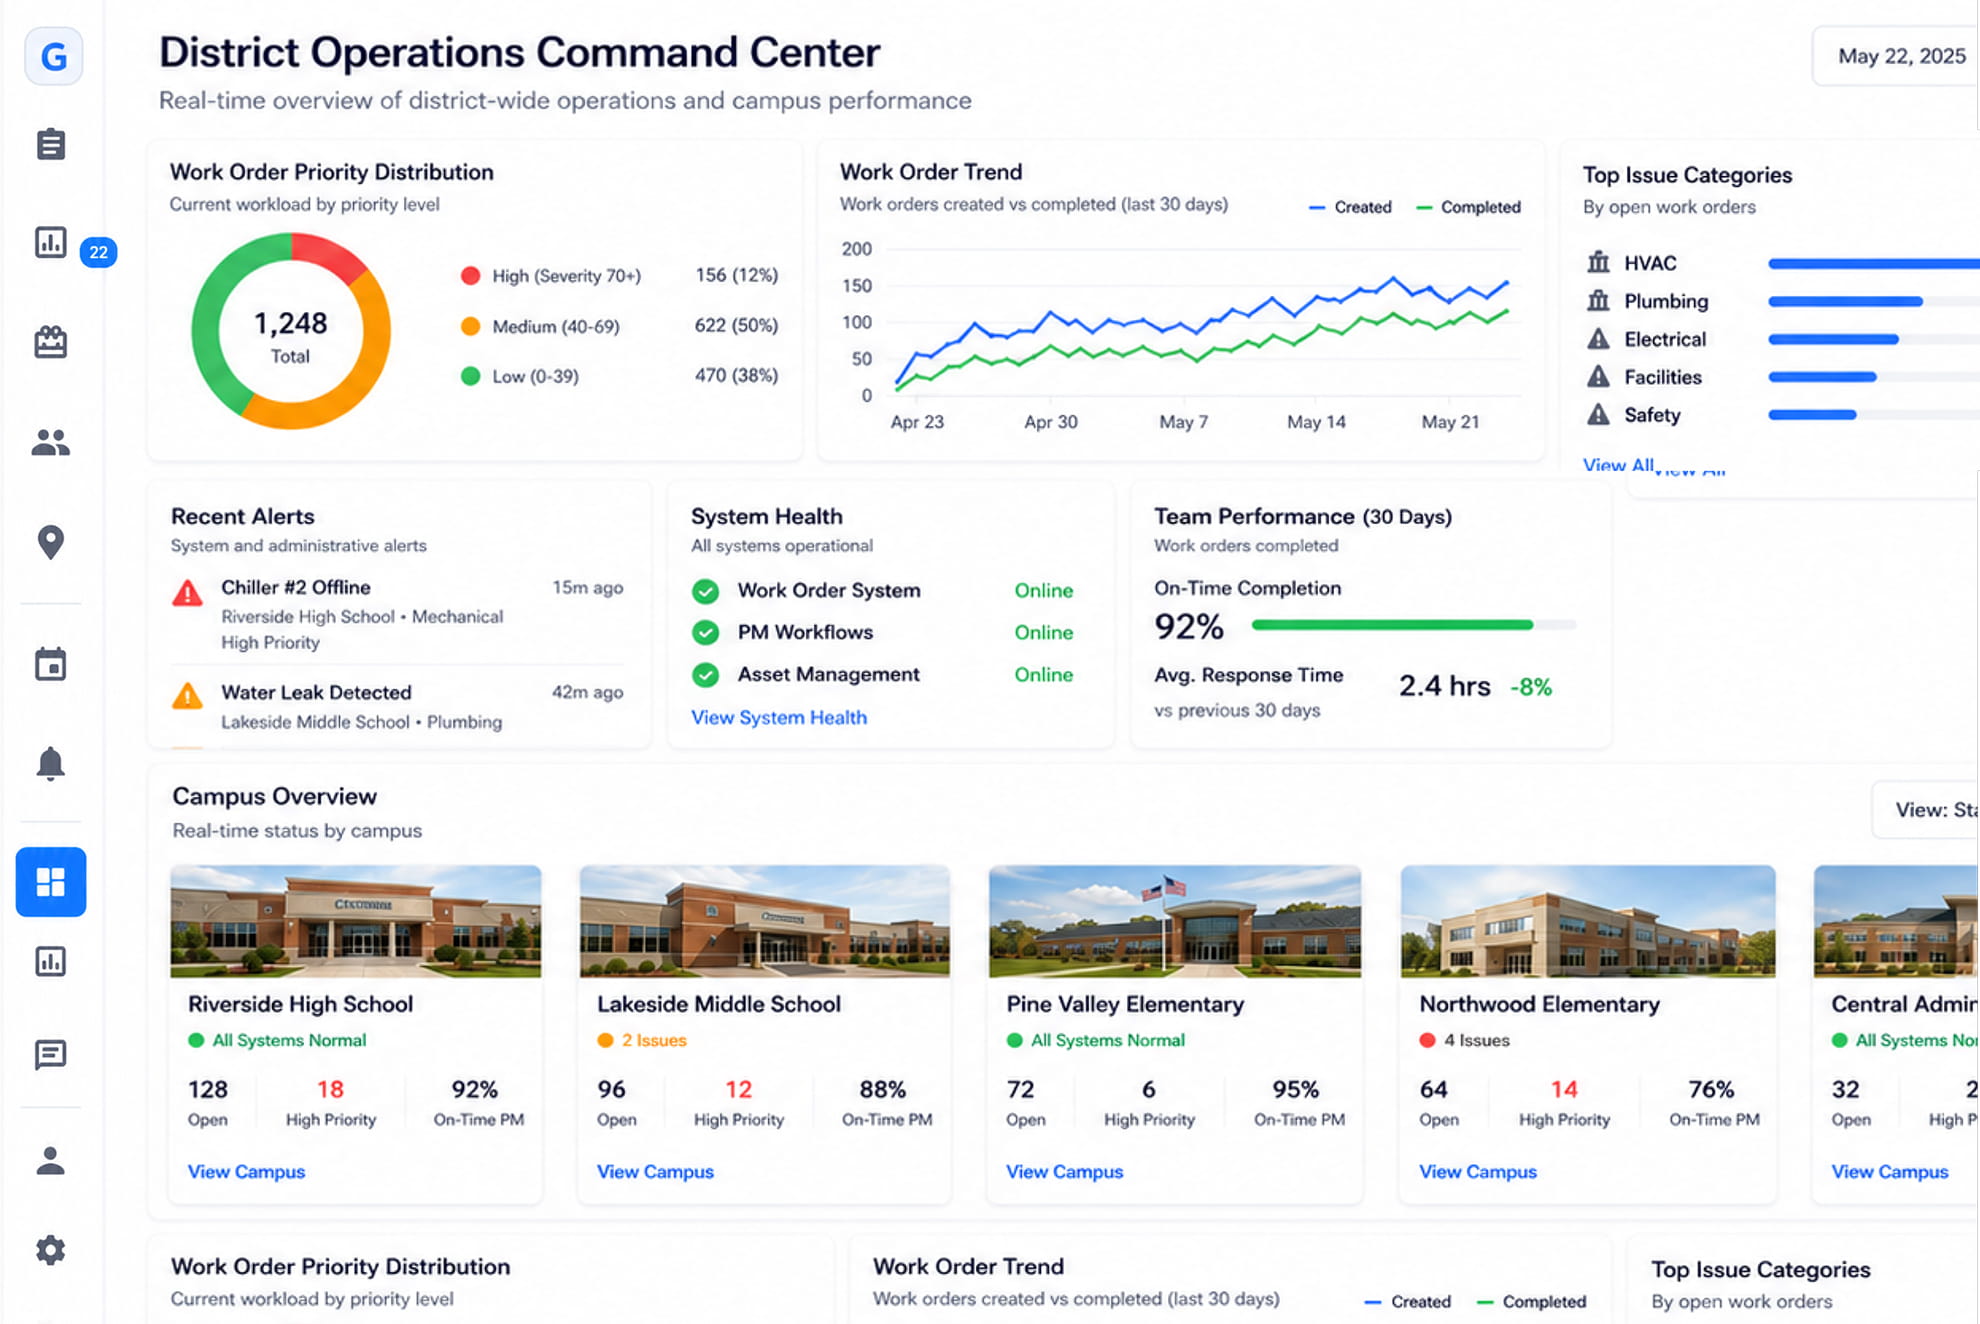
Task: Click the G logo in the sidebar
Action: [53, 56]
